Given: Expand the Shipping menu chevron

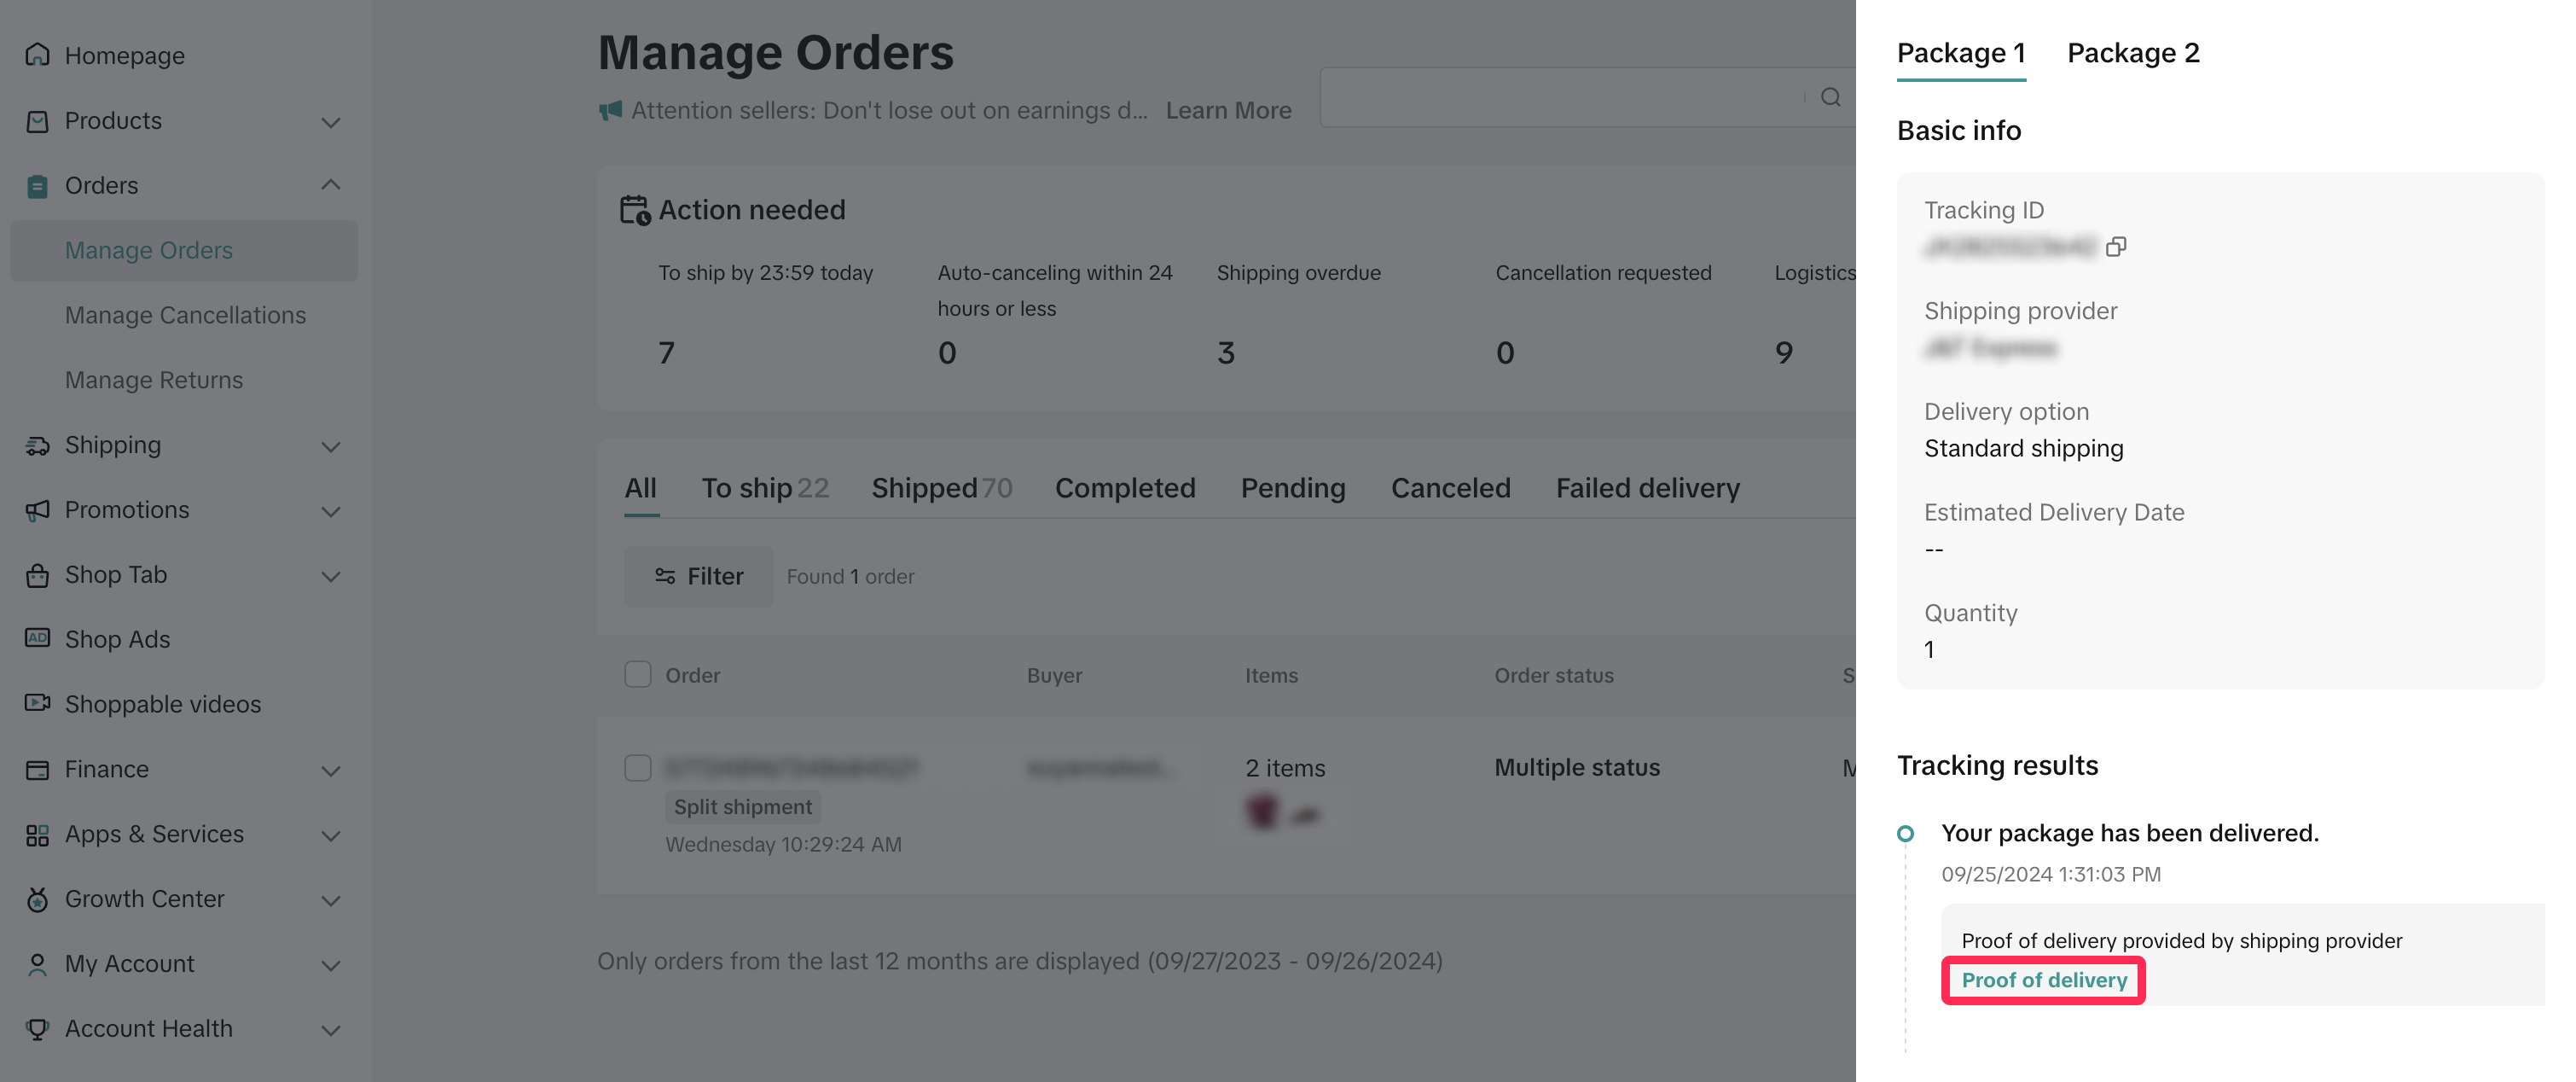Looking at the screenshot, I should [331, 446].
